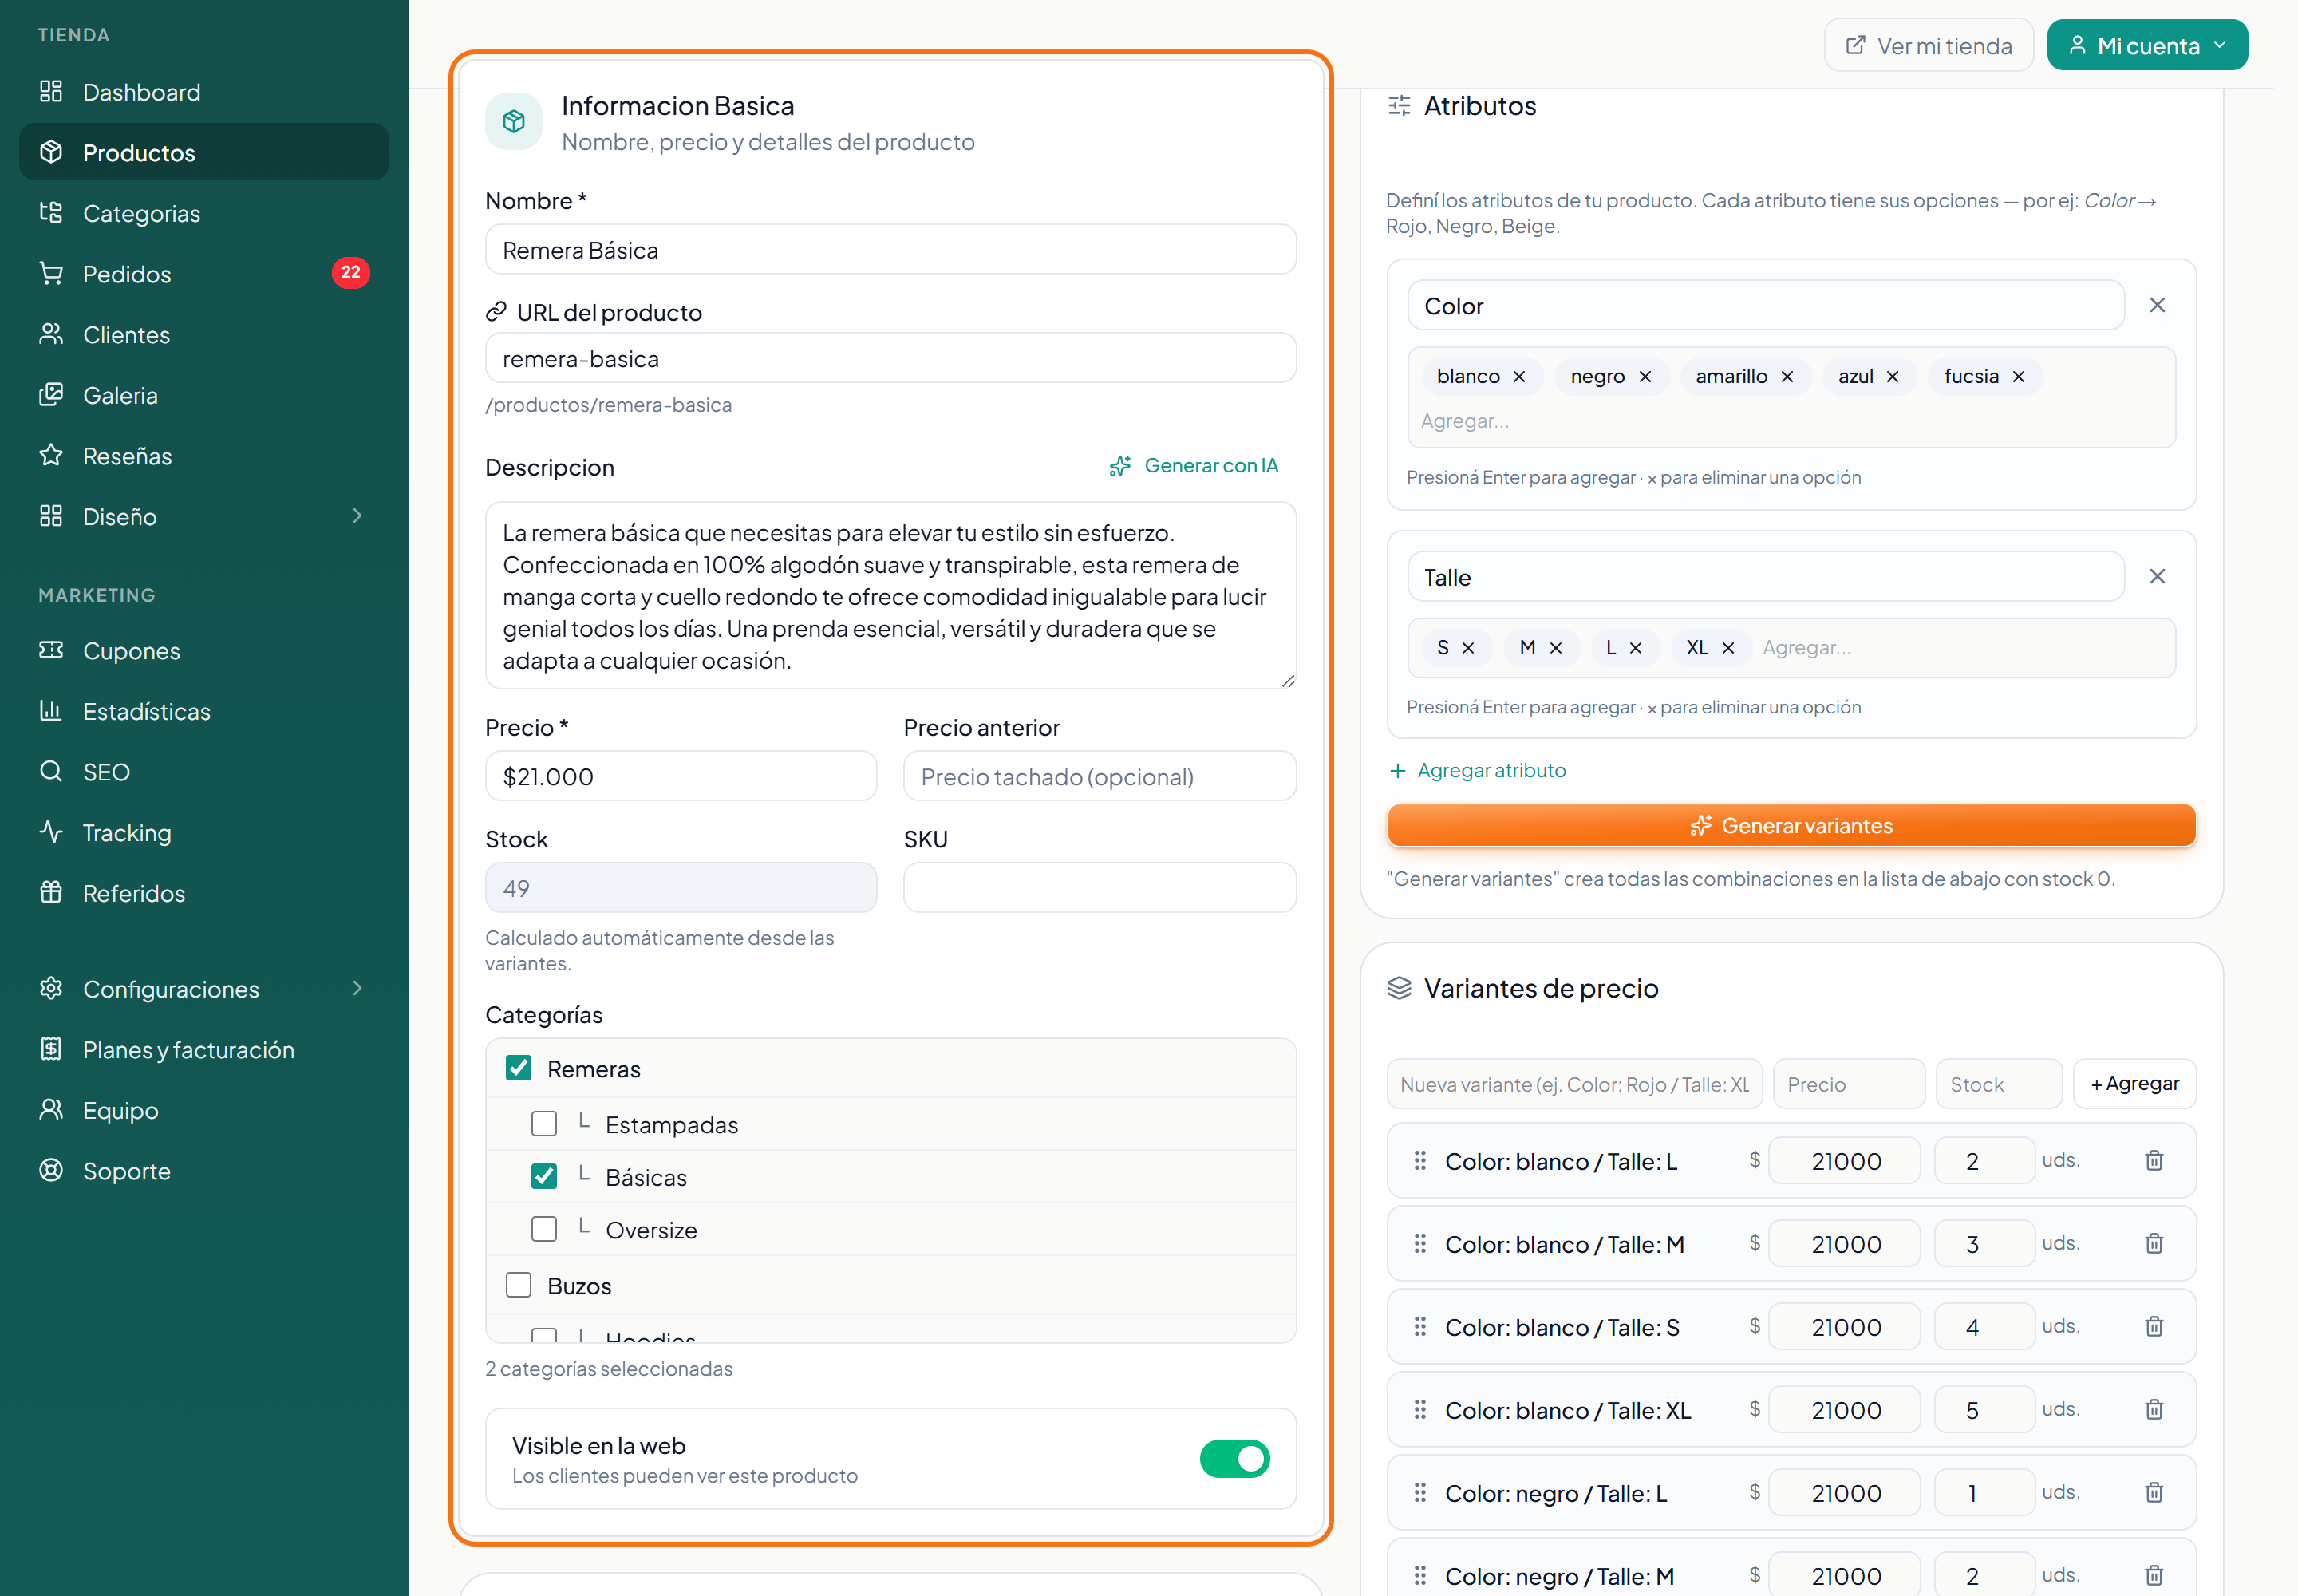Viewport: 2298px width, 1596px height.
Task: Select Productos in the sidebar
Action: coord(204,152)
